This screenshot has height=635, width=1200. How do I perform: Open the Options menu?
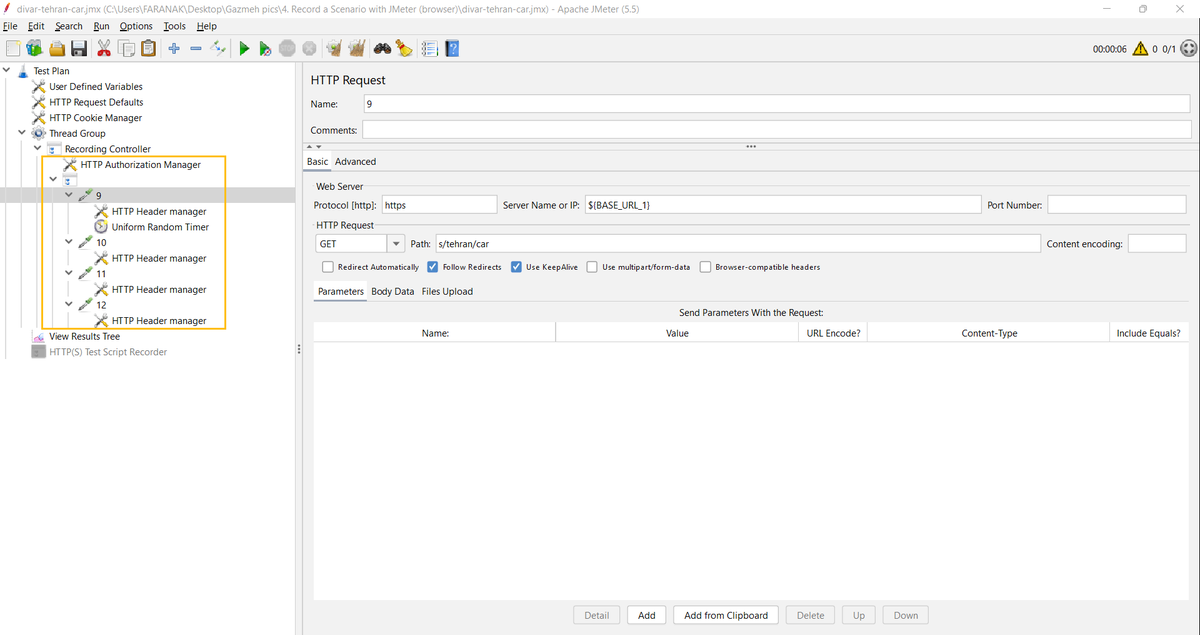point(136,26)
